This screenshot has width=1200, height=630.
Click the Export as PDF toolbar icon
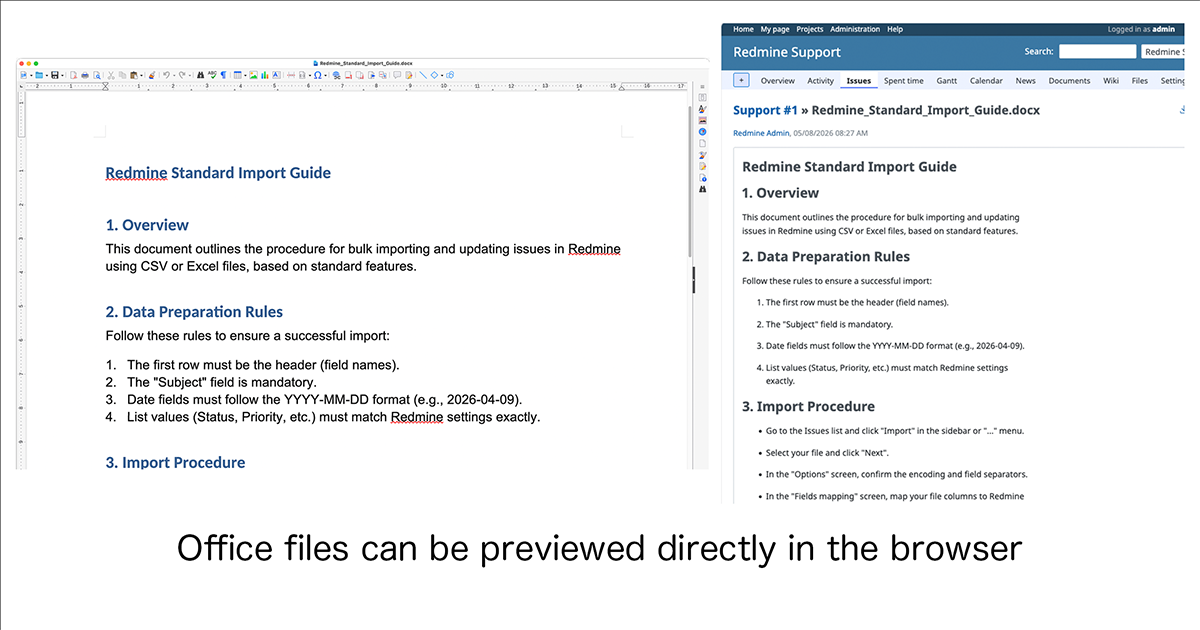click(x=74, y=74)
